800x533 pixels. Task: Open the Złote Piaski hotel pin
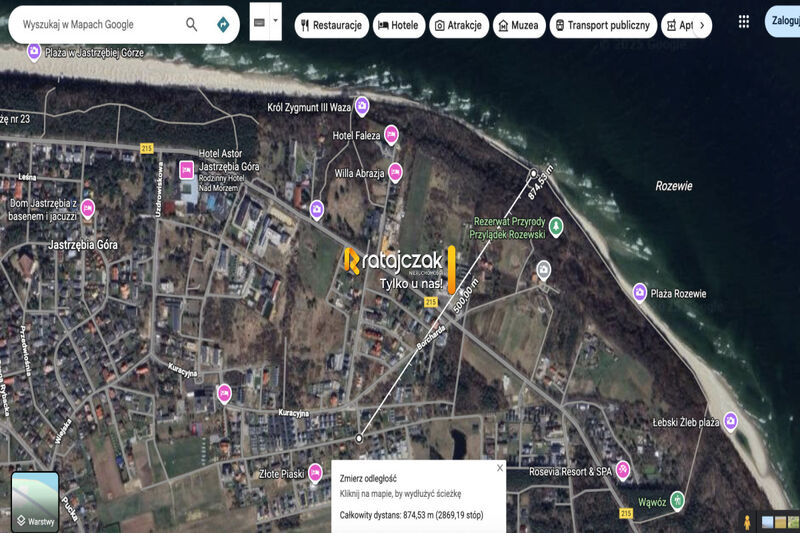coord(315,473)
